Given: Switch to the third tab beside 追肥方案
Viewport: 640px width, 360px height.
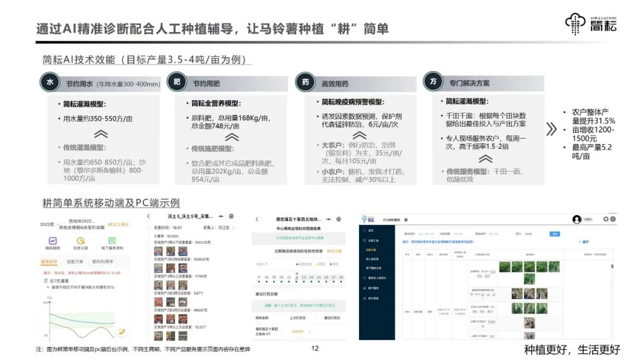Looking at the screenshot, I should tap(103, 262).
